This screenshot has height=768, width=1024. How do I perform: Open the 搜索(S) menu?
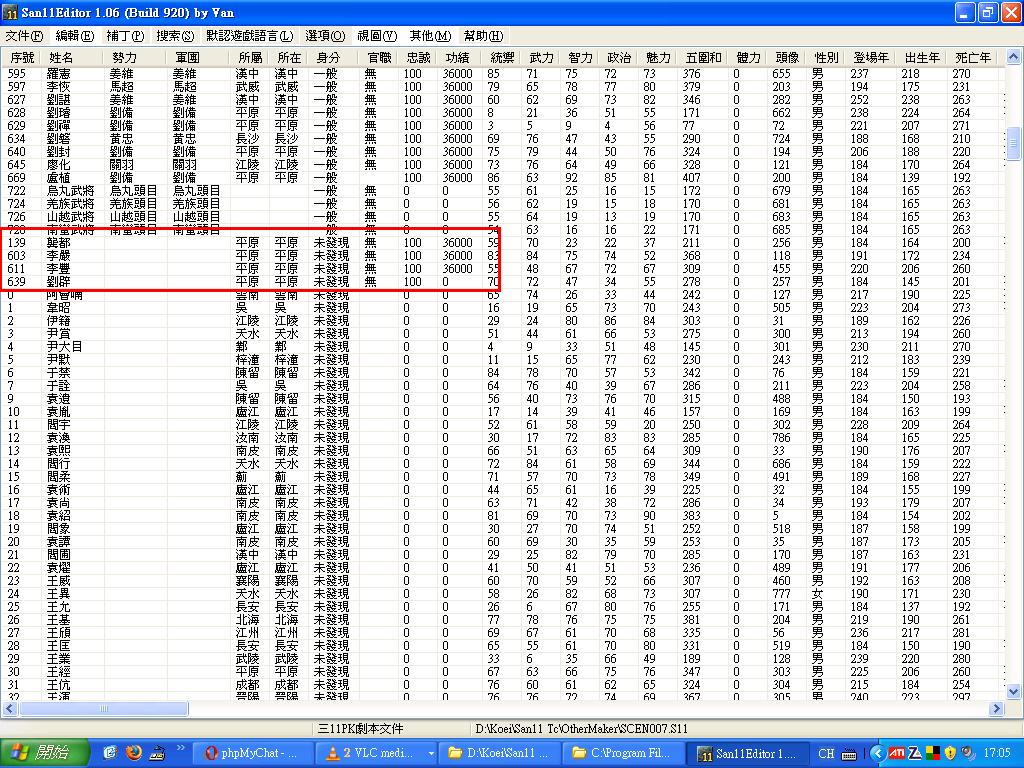175,36
